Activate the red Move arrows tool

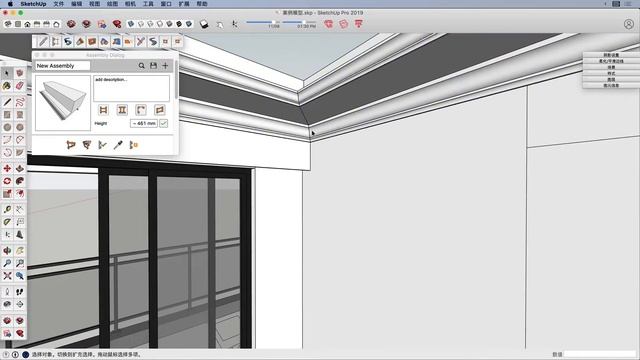(x=7, y=168)
